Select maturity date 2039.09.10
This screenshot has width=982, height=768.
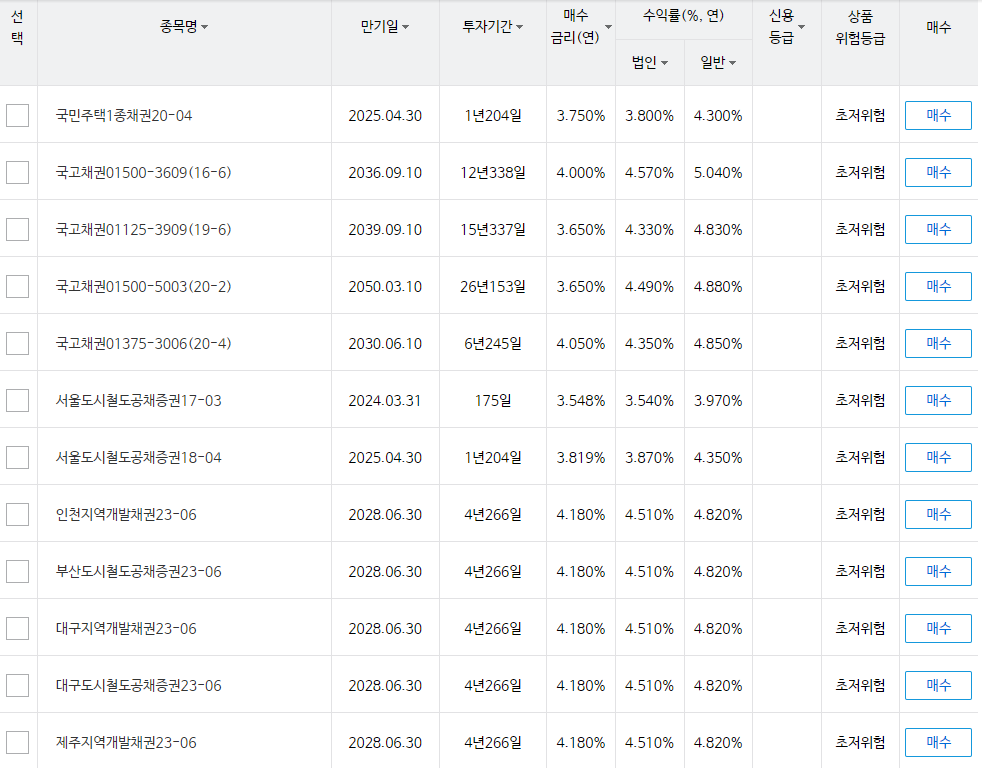coord(385,230)
